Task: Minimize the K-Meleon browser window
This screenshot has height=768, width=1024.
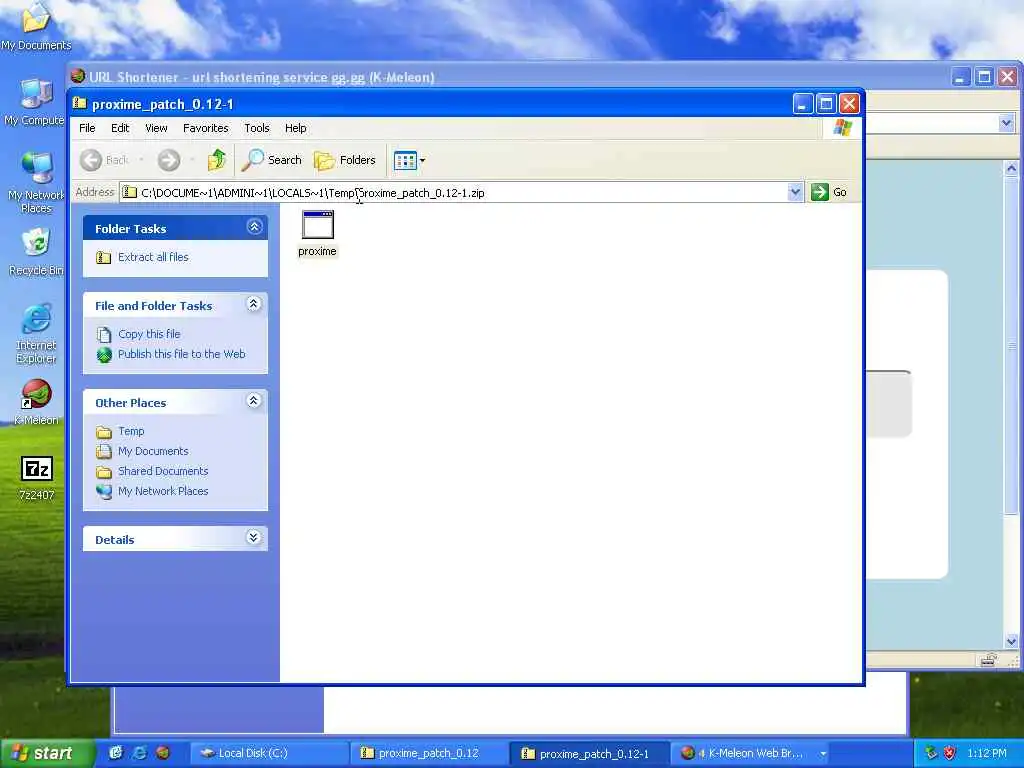Action: tap(960, 77)
